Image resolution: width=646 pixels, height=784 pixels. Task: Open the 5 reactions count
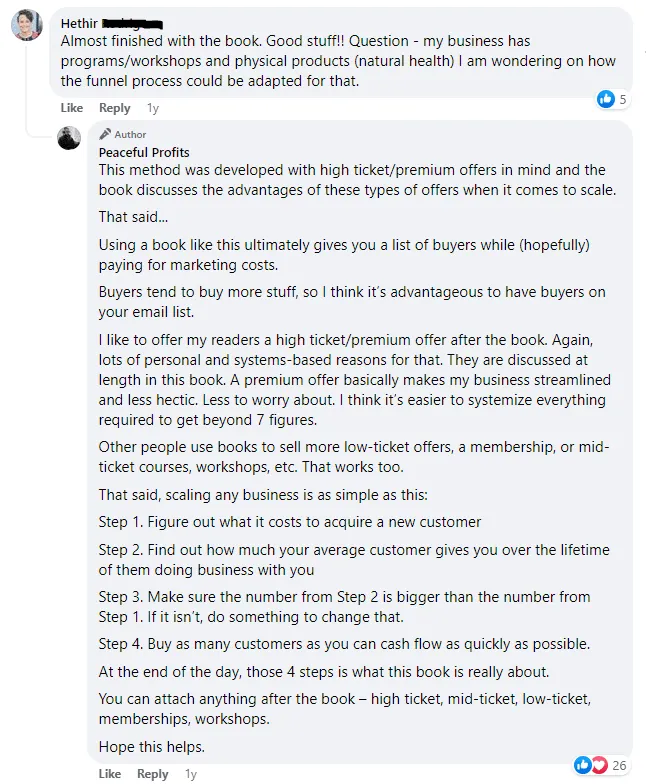point(622,99)
